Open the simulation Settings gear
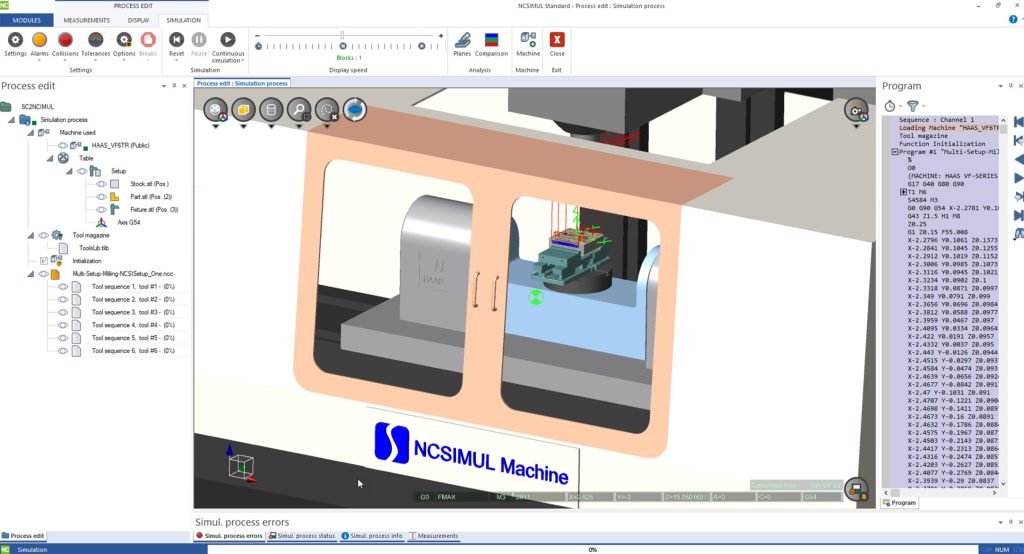Screen dimensions: 1024x554 pyautogui.click(x=15, y=39)
